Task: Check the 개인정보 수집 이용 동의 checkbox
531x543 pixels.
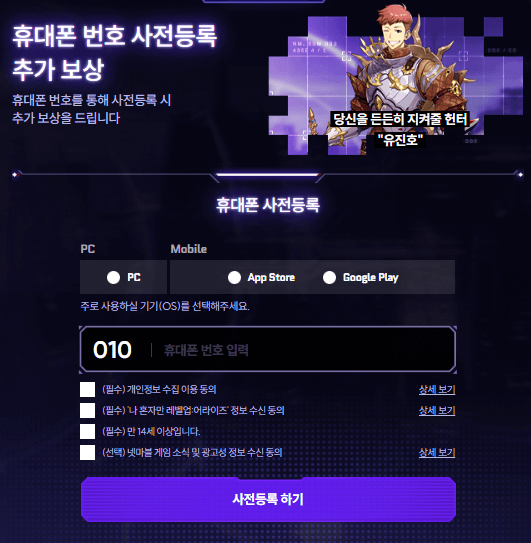Action: (x=87, y=390)
